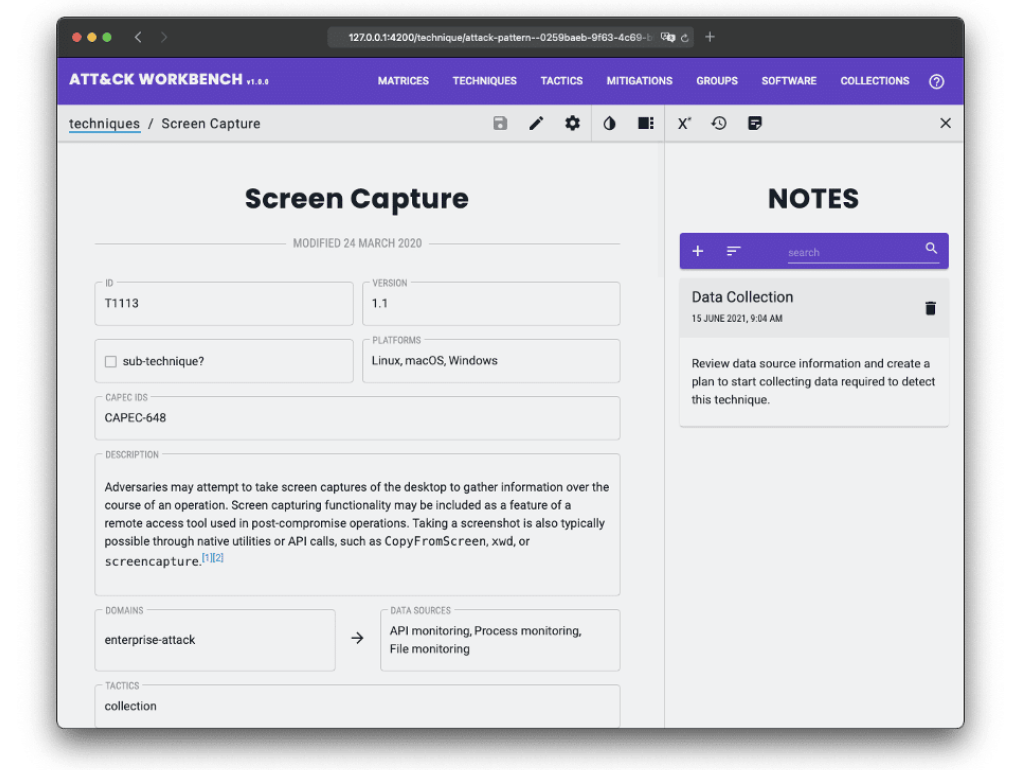This screenshot has height=770, width=1028.
Task: Click the sticky notes icon
Action: pos(755,123)
